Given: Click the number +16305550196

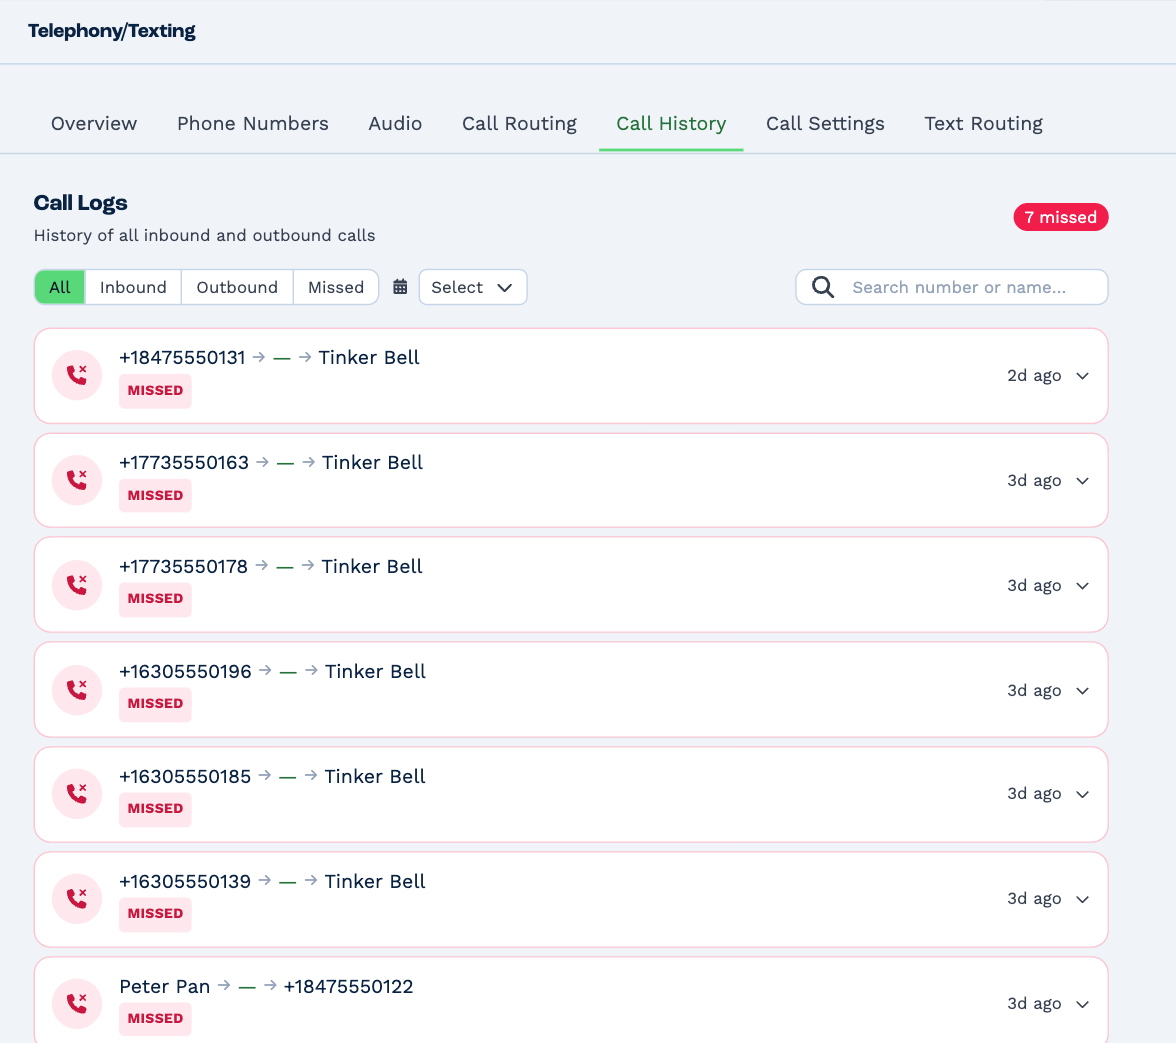Looking at the screenshot, I should pyautogui.click(x=185, y=672).
